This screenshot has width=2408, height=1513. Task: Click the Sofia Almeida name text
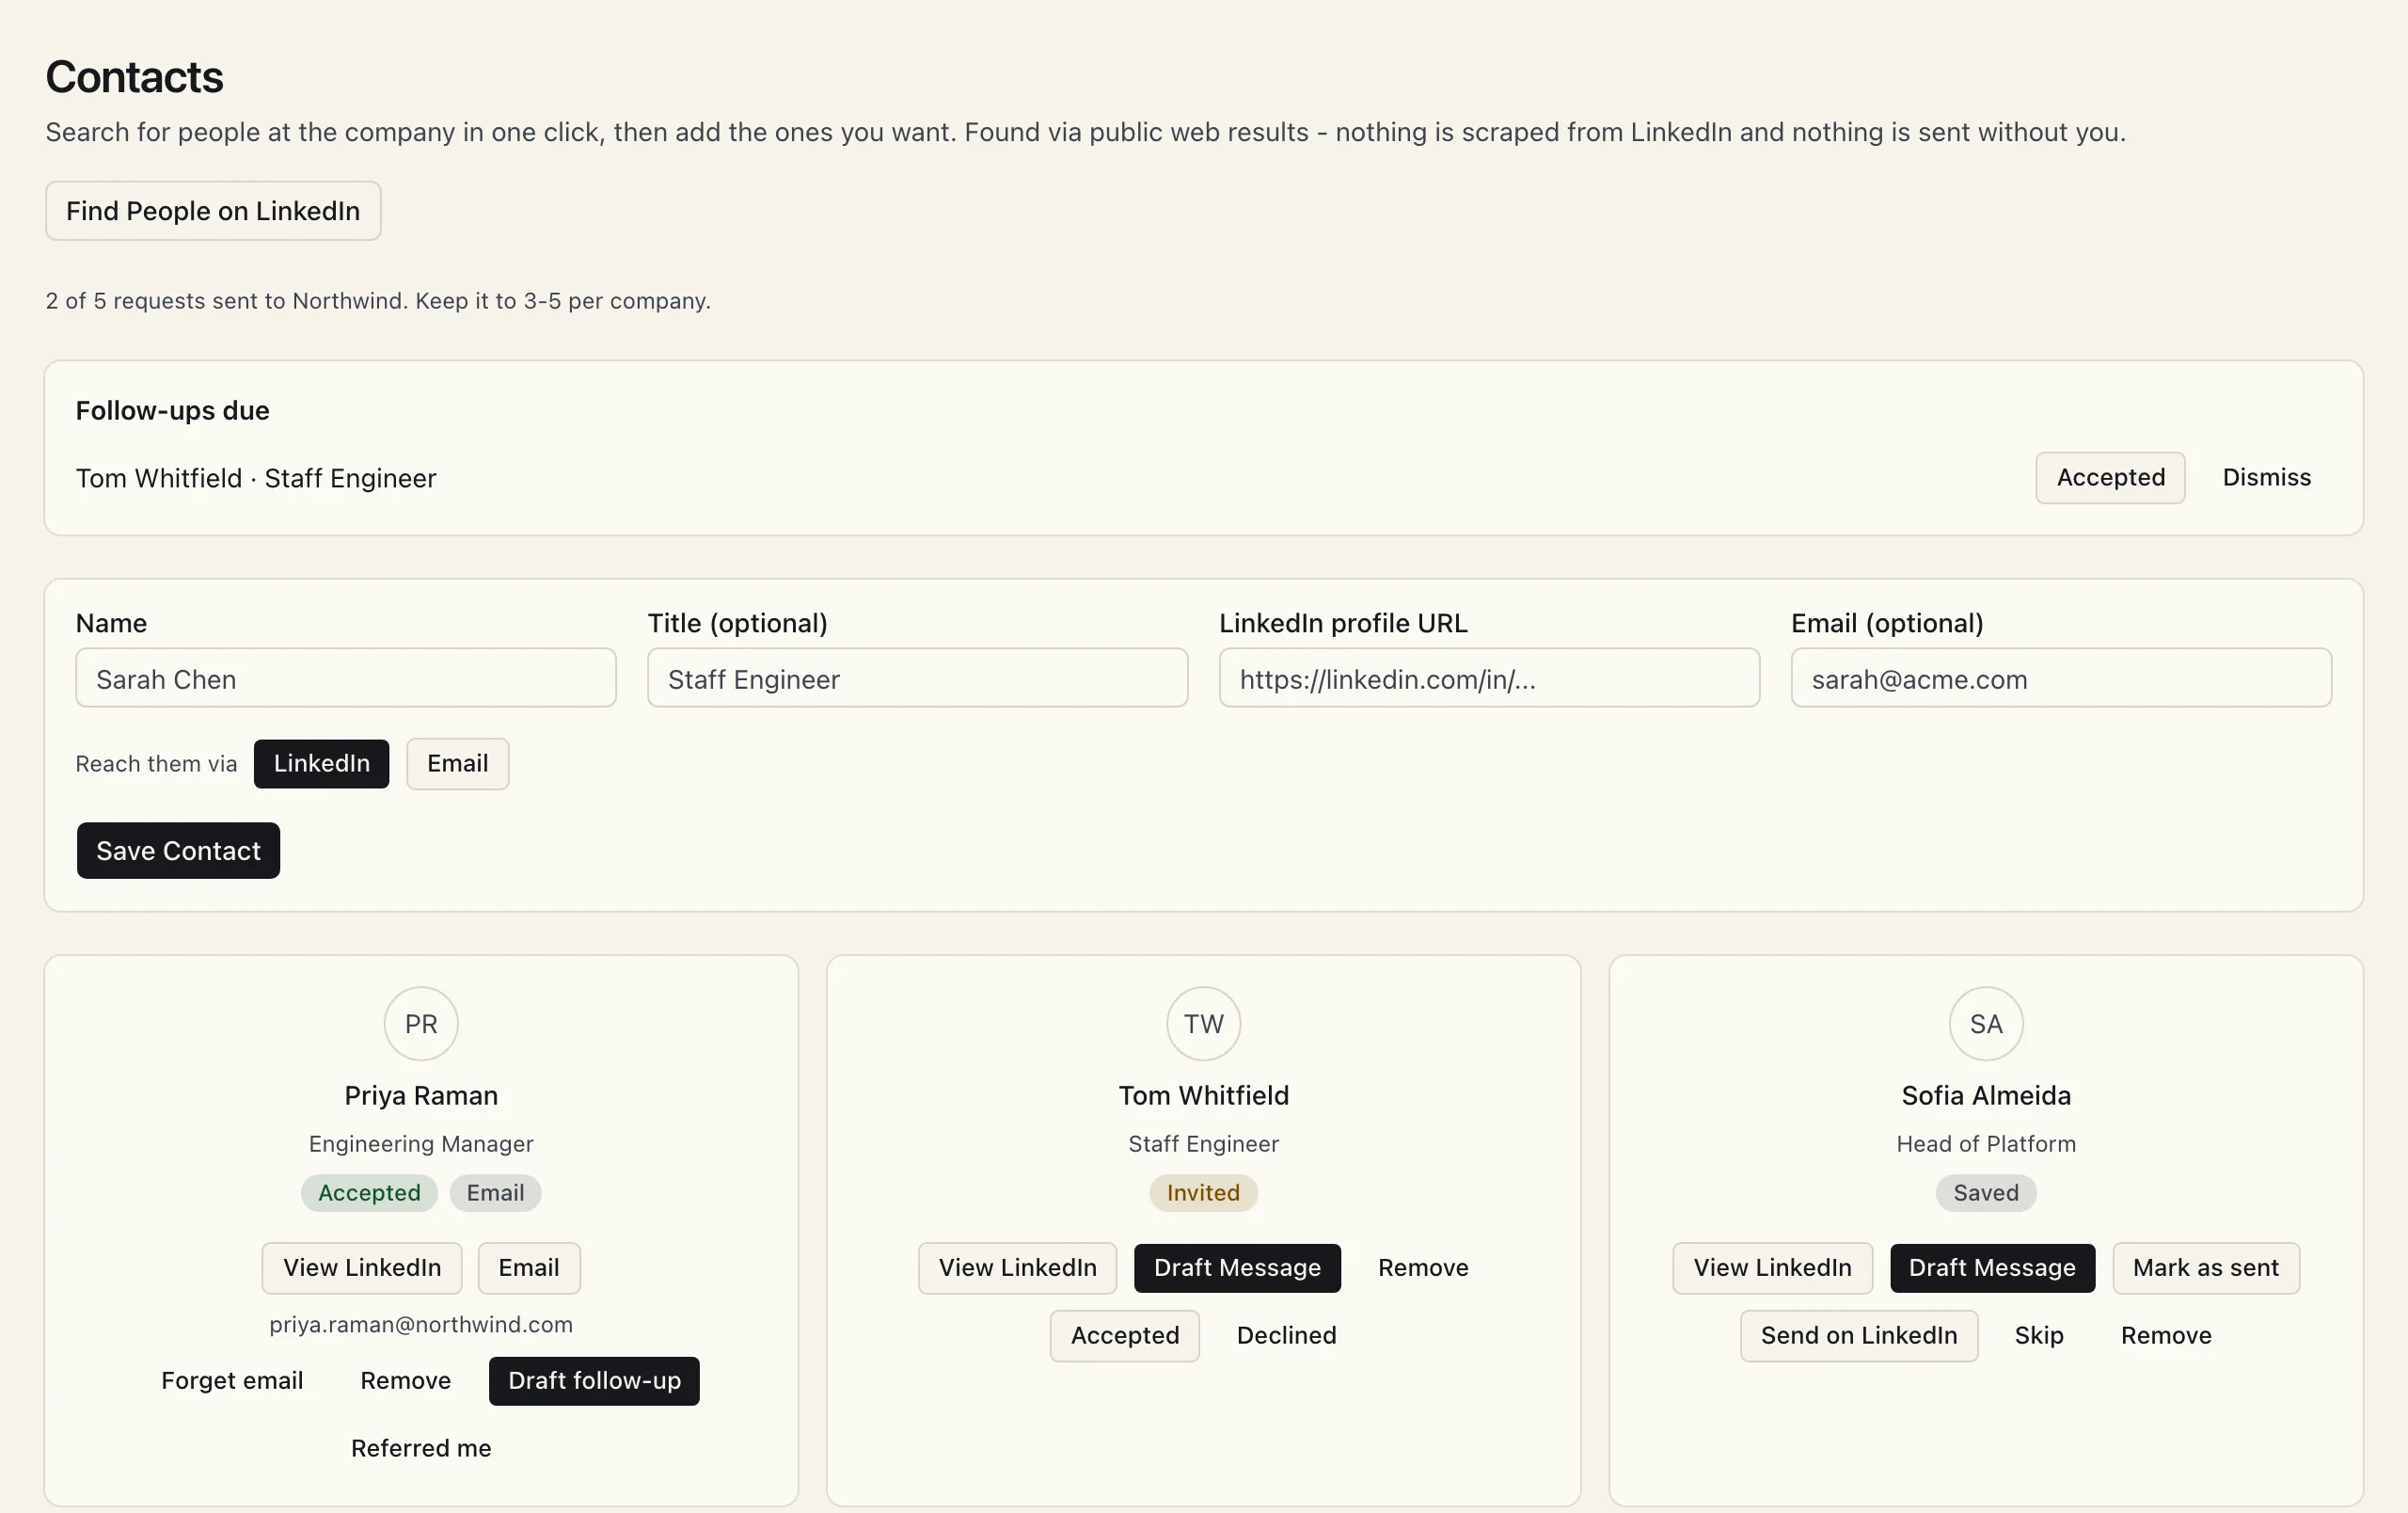pos(1986,1096)
